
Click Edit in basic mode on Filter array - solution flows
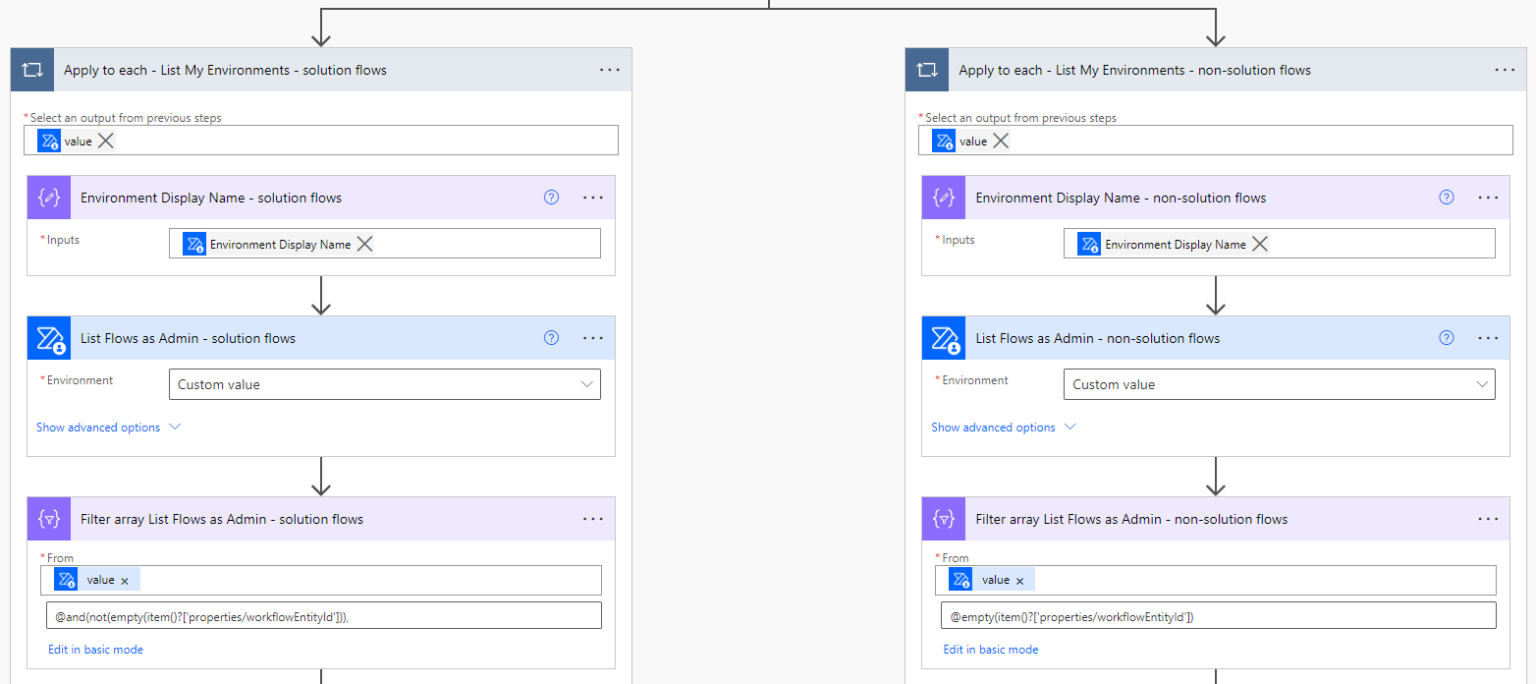(x=95, y=649)
